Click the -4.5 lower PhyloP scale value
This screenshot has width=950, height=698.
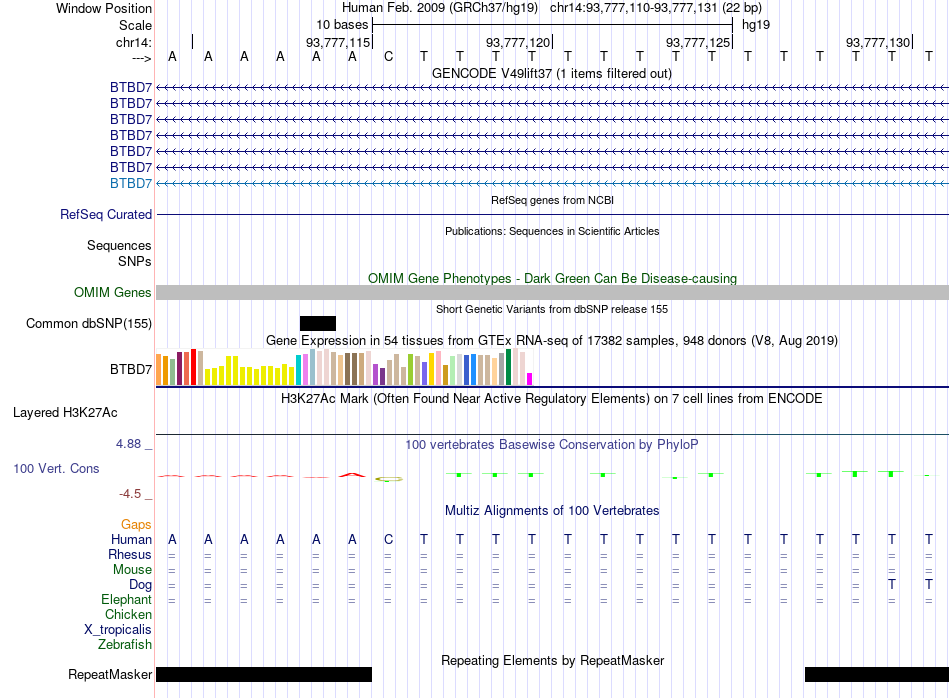tap(130, 494)
